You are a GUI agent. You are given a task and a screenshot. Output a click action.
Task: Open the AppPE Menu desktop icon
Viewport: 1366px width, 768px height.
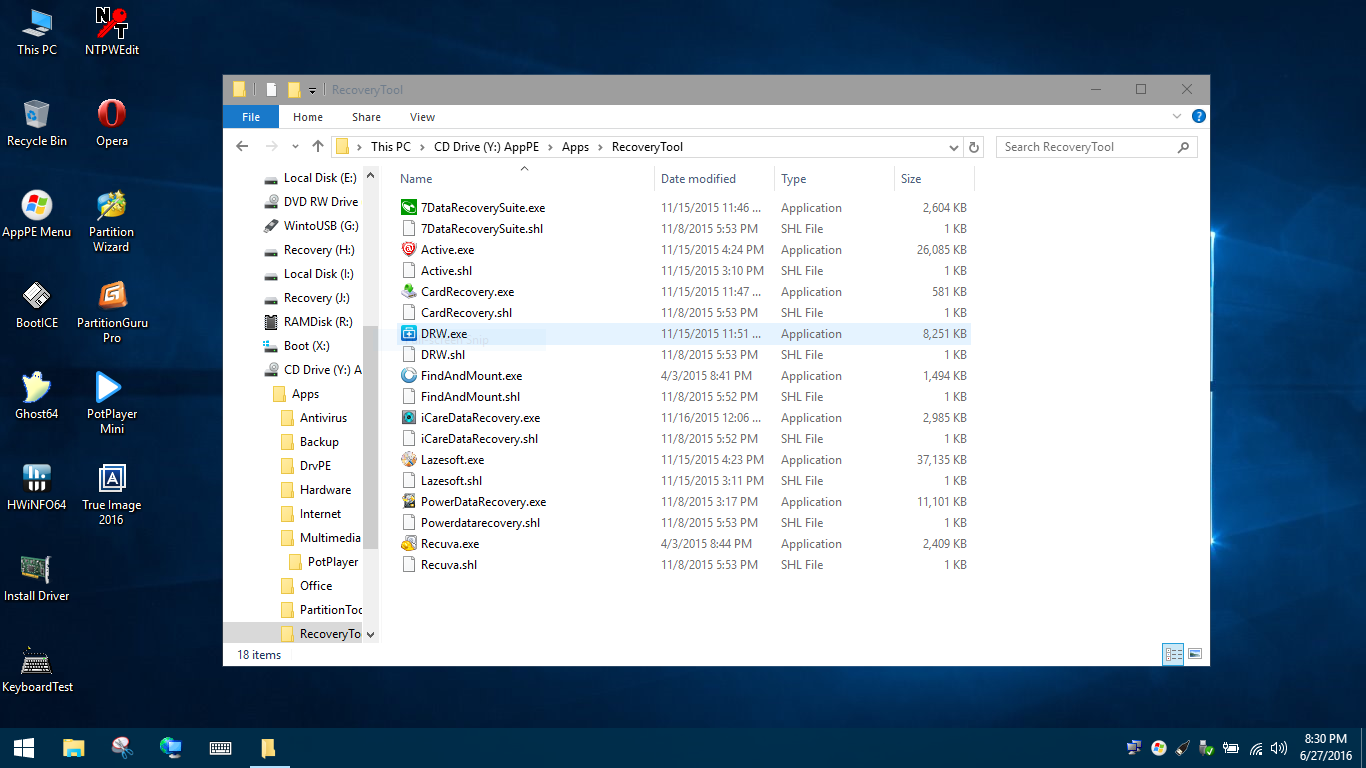point(37,214)
